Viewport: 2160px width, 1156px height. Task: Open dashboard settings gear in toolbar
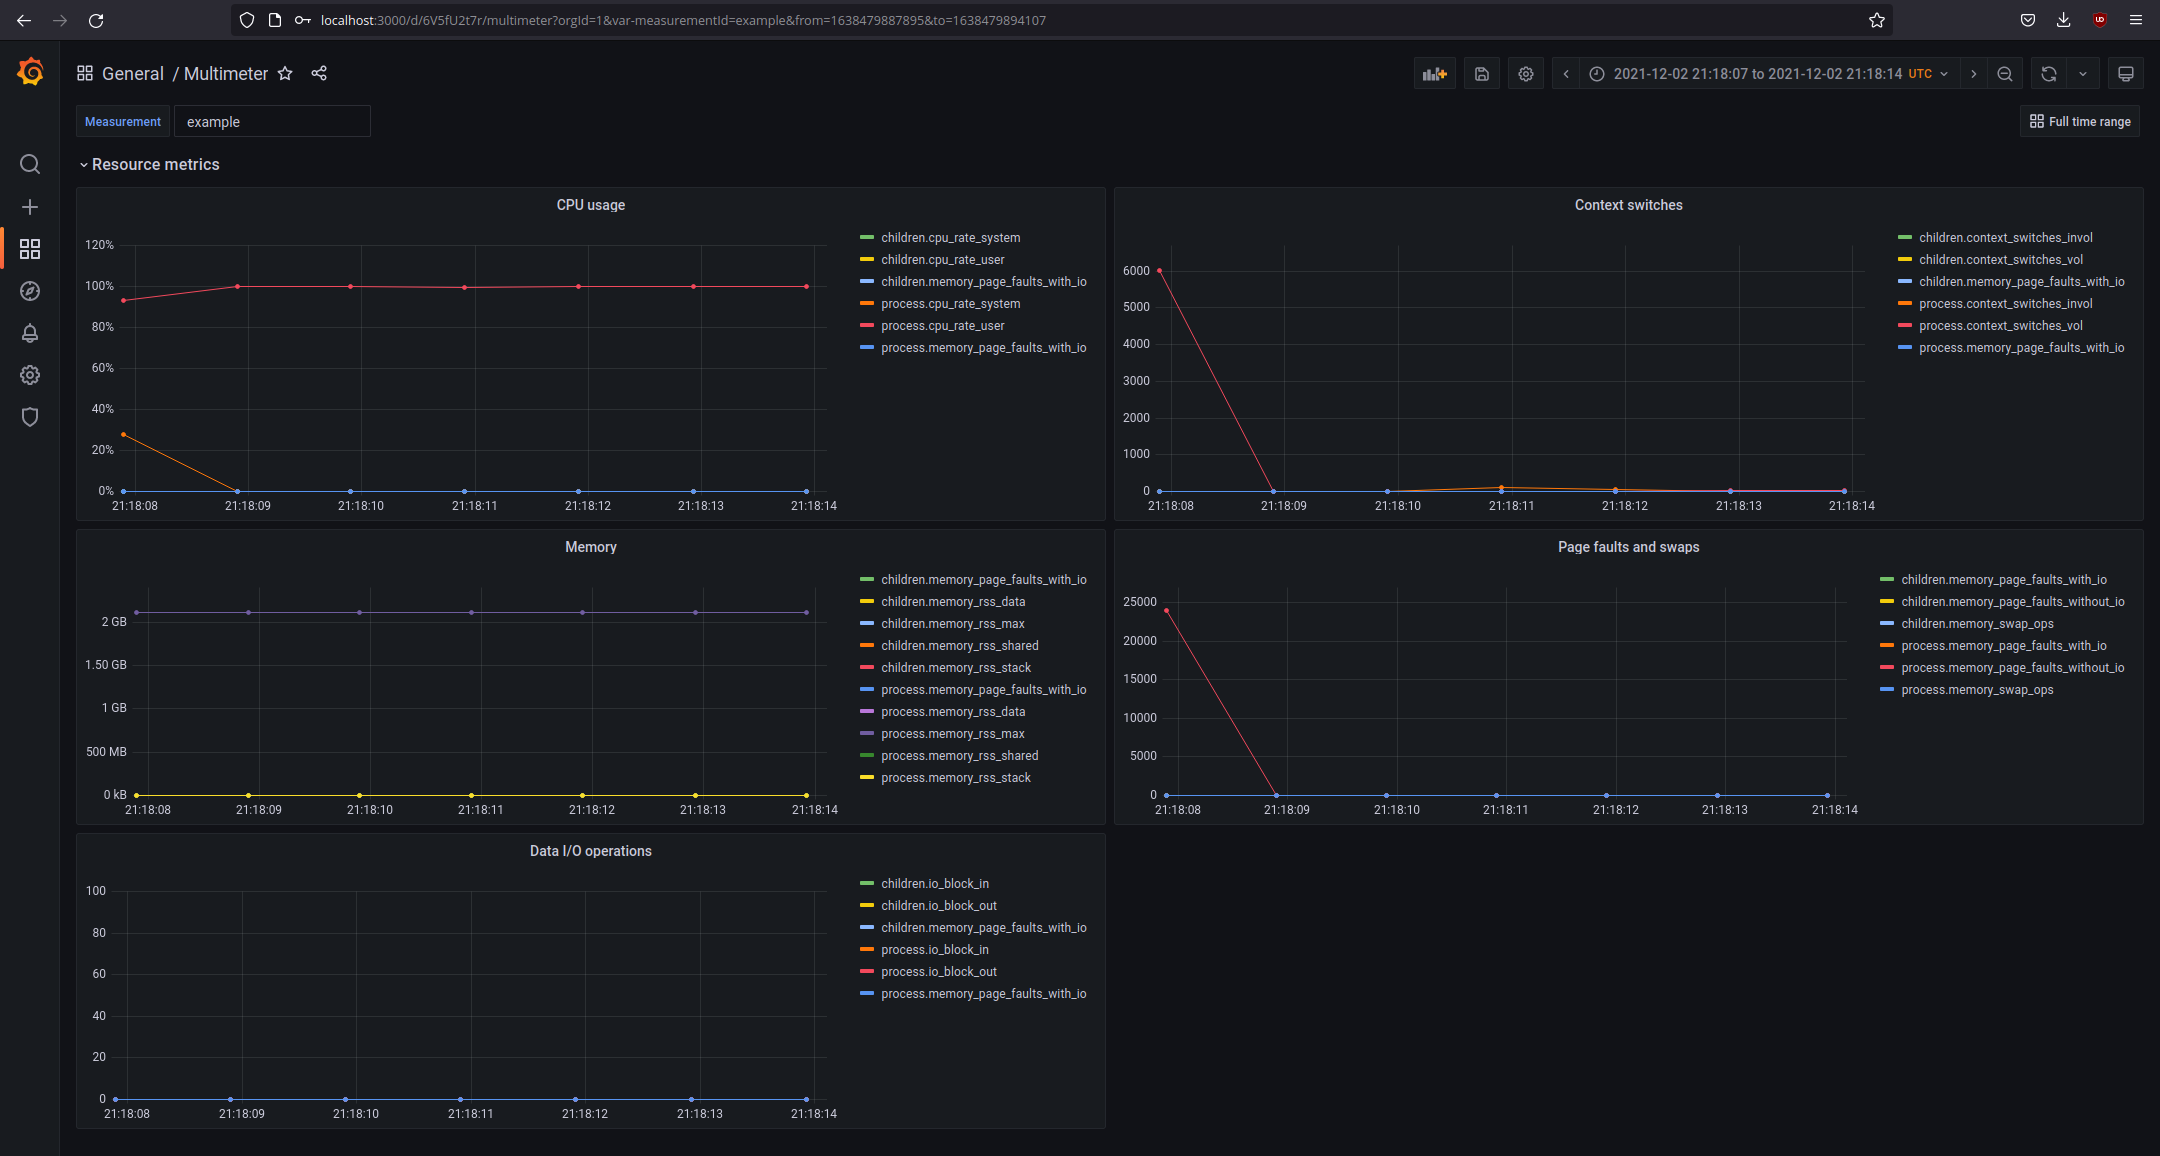point(1526,74)
